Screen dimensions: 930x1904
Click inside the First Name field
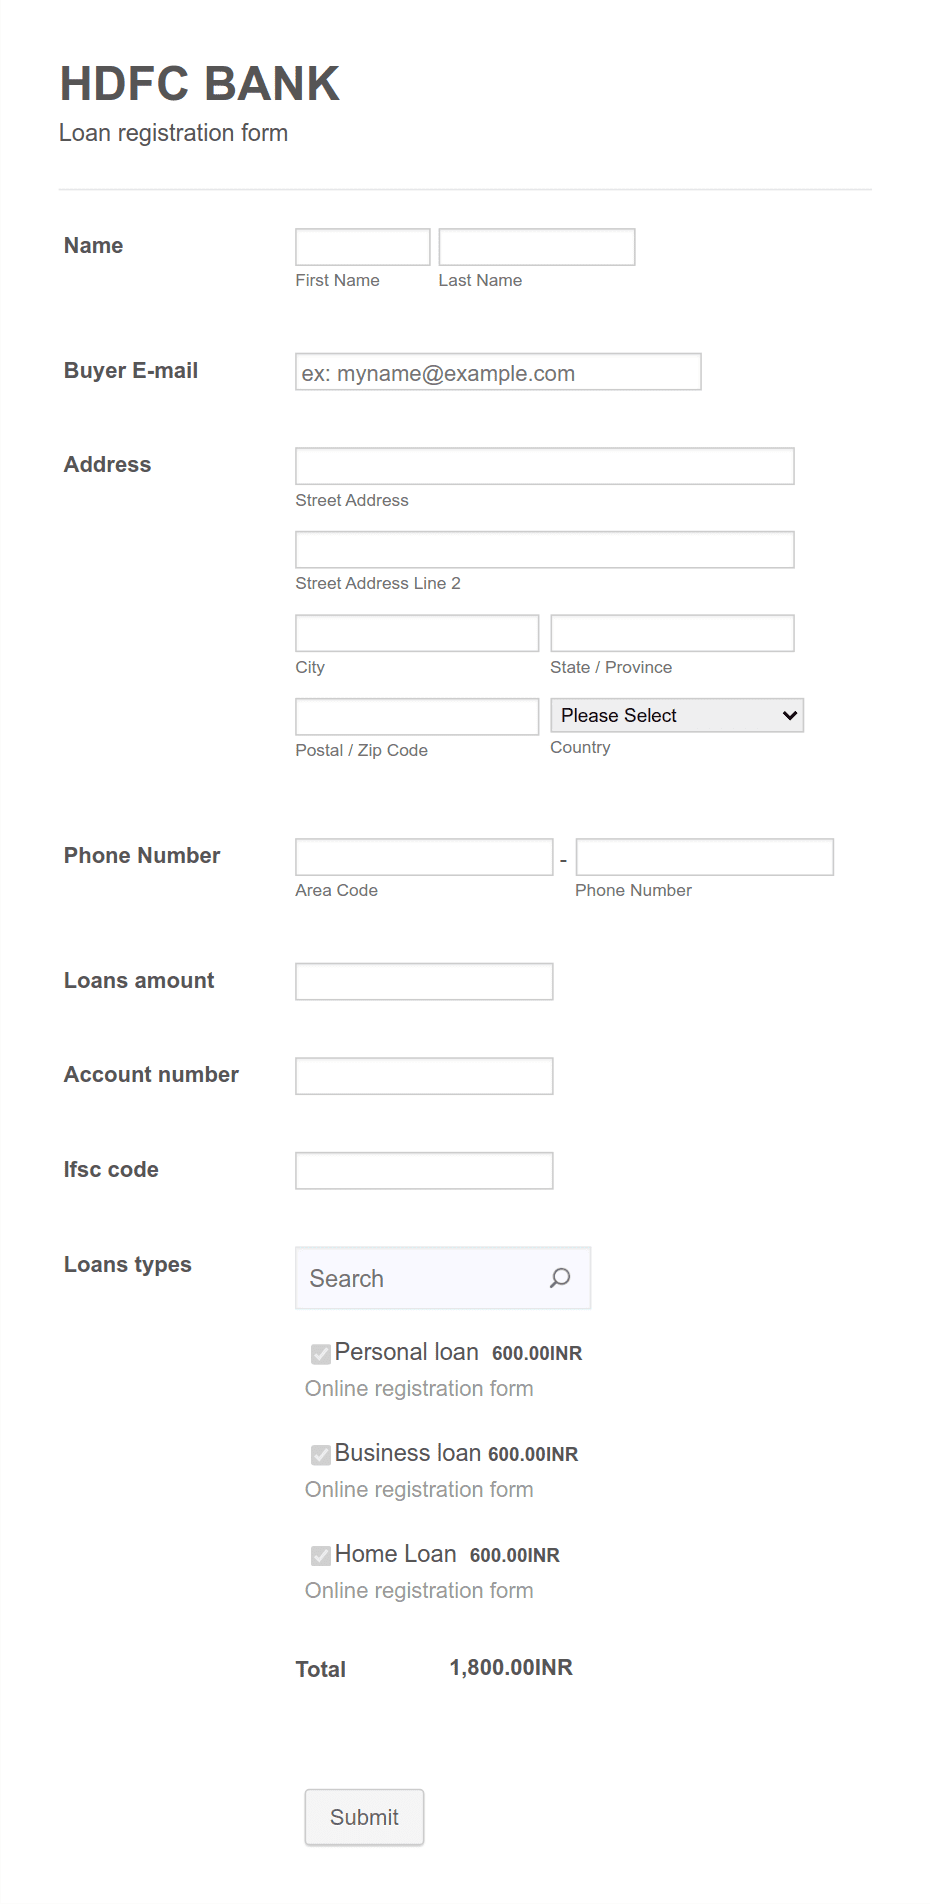point(362,246)
